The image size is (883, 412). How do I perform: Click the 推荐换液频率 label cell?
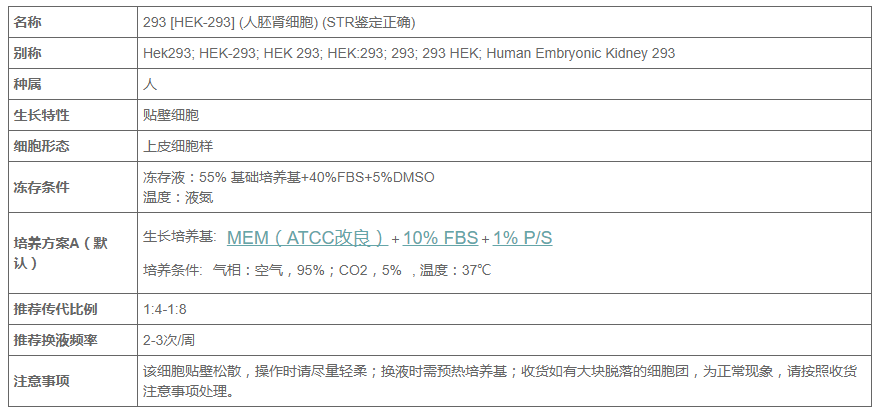tap(73, 340)
